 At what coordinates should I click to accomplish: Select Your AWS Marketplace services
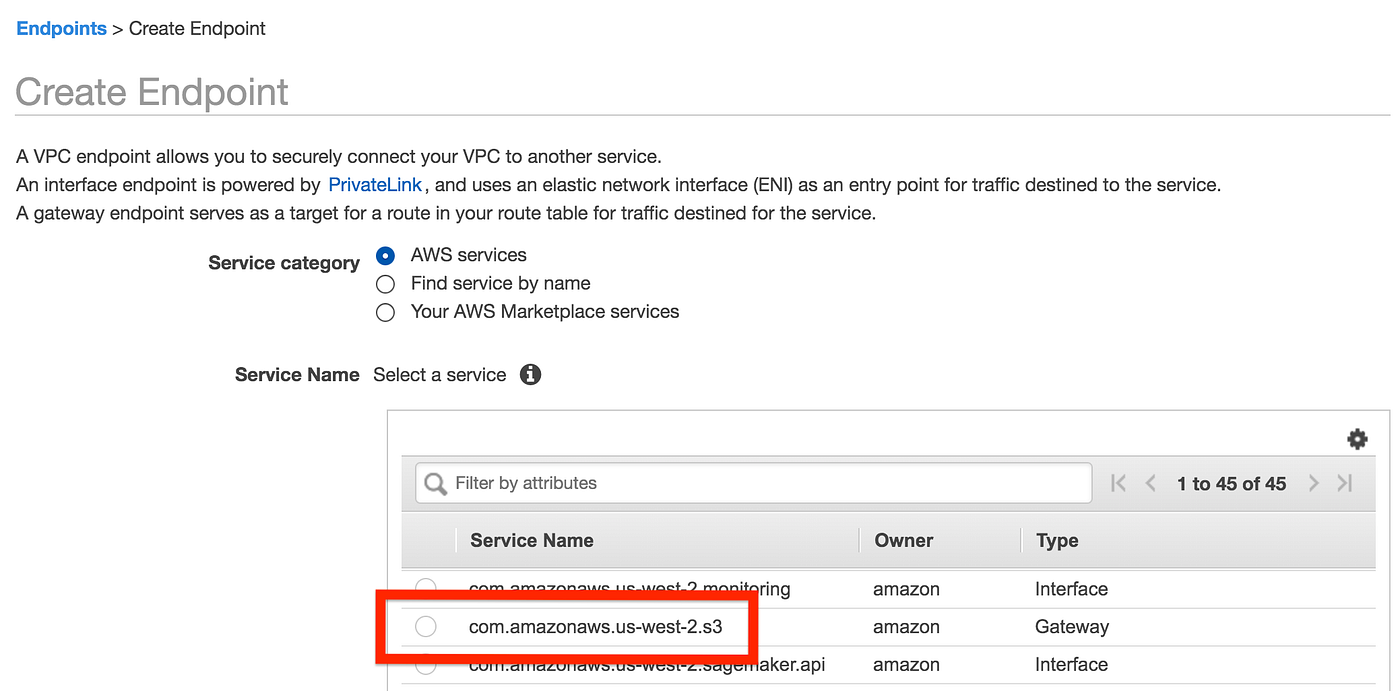click(385, 312)
